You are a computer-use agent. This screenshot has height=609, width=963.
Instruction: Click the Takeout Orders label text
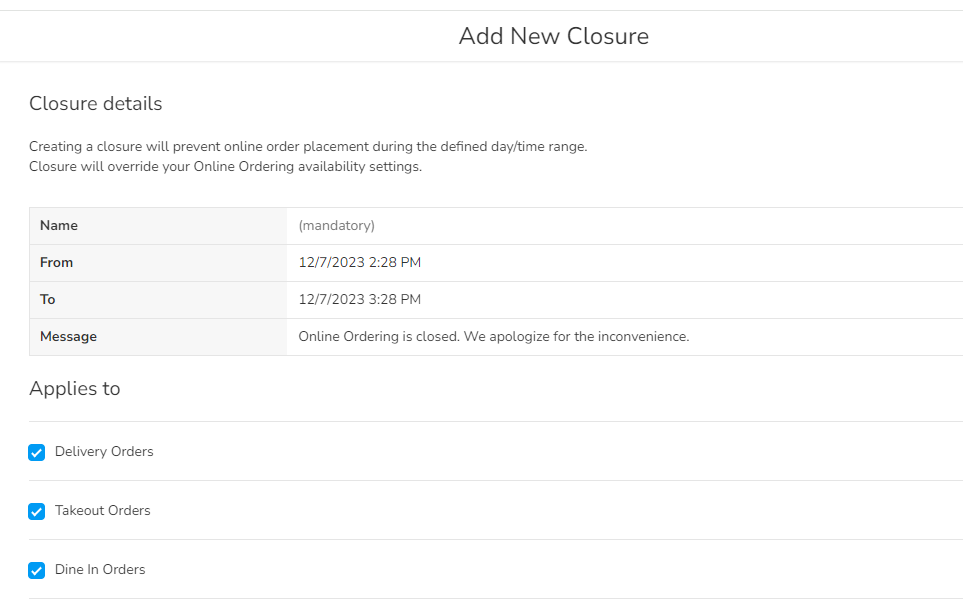point(102,511)
